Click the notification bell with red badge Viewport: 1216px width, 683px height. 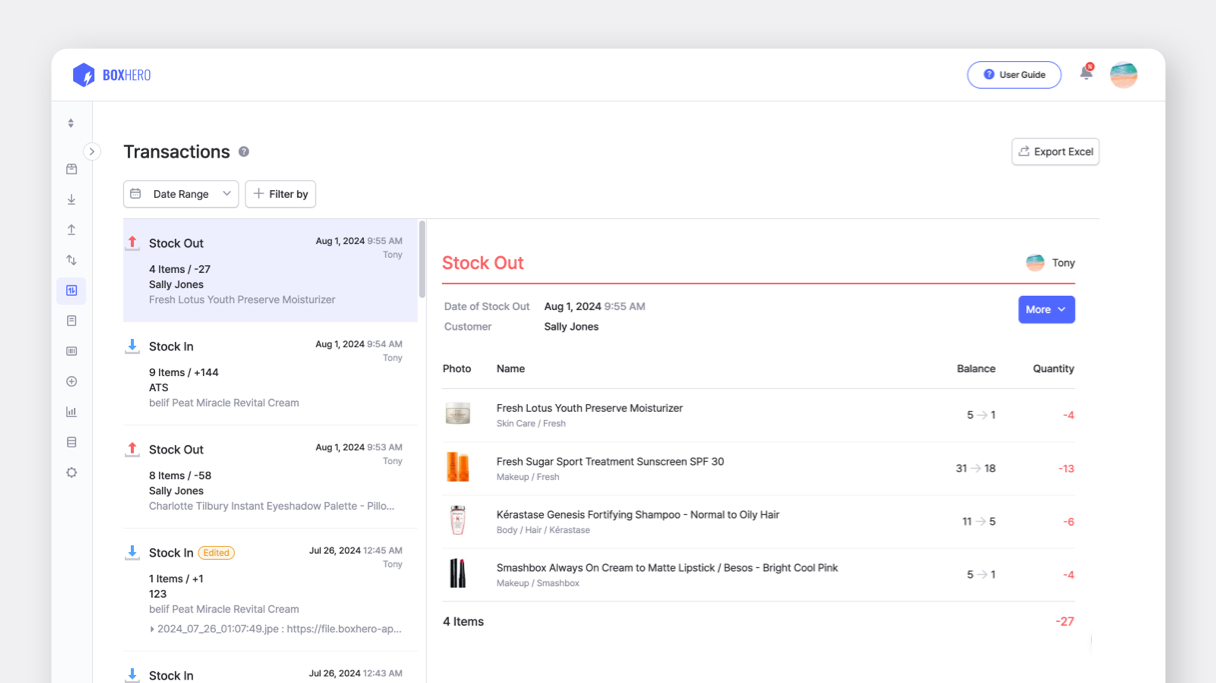1086,73
